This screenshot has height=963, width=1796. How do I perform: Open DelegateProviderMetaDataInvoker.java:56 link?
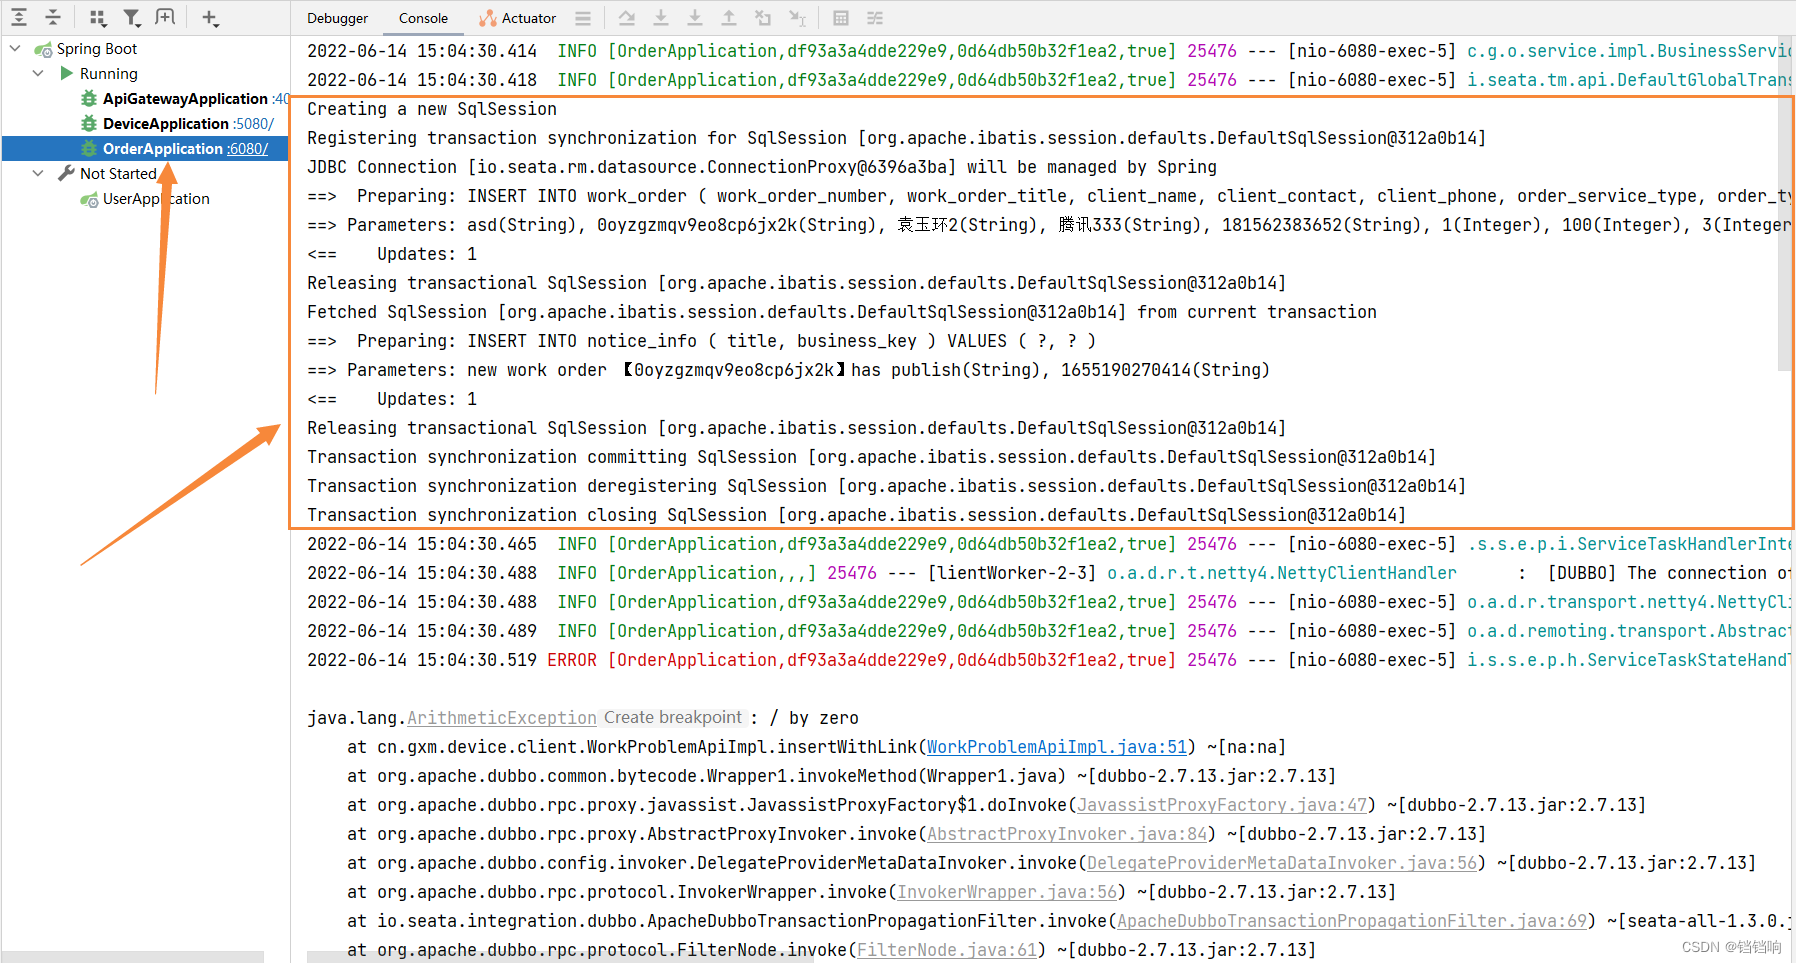[x=1282, y=863]
